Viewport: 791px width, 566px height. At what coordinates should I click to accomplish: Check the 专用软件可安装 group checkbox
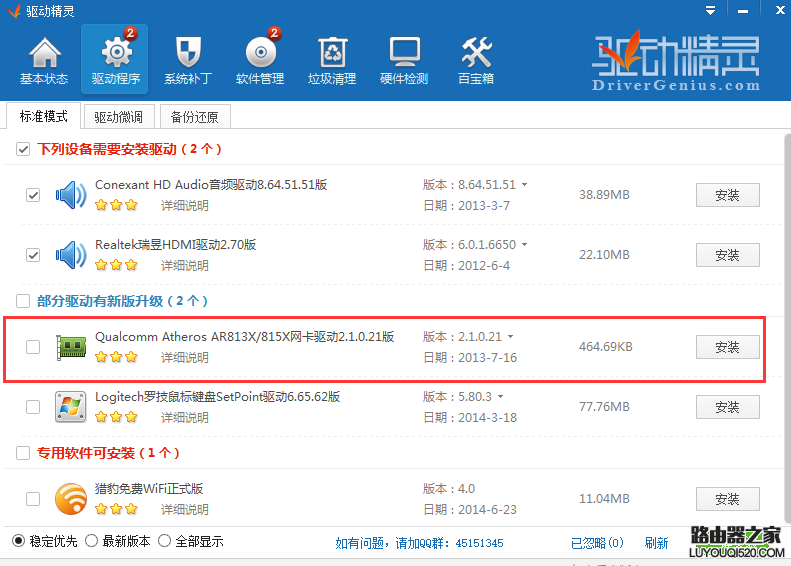23,453
